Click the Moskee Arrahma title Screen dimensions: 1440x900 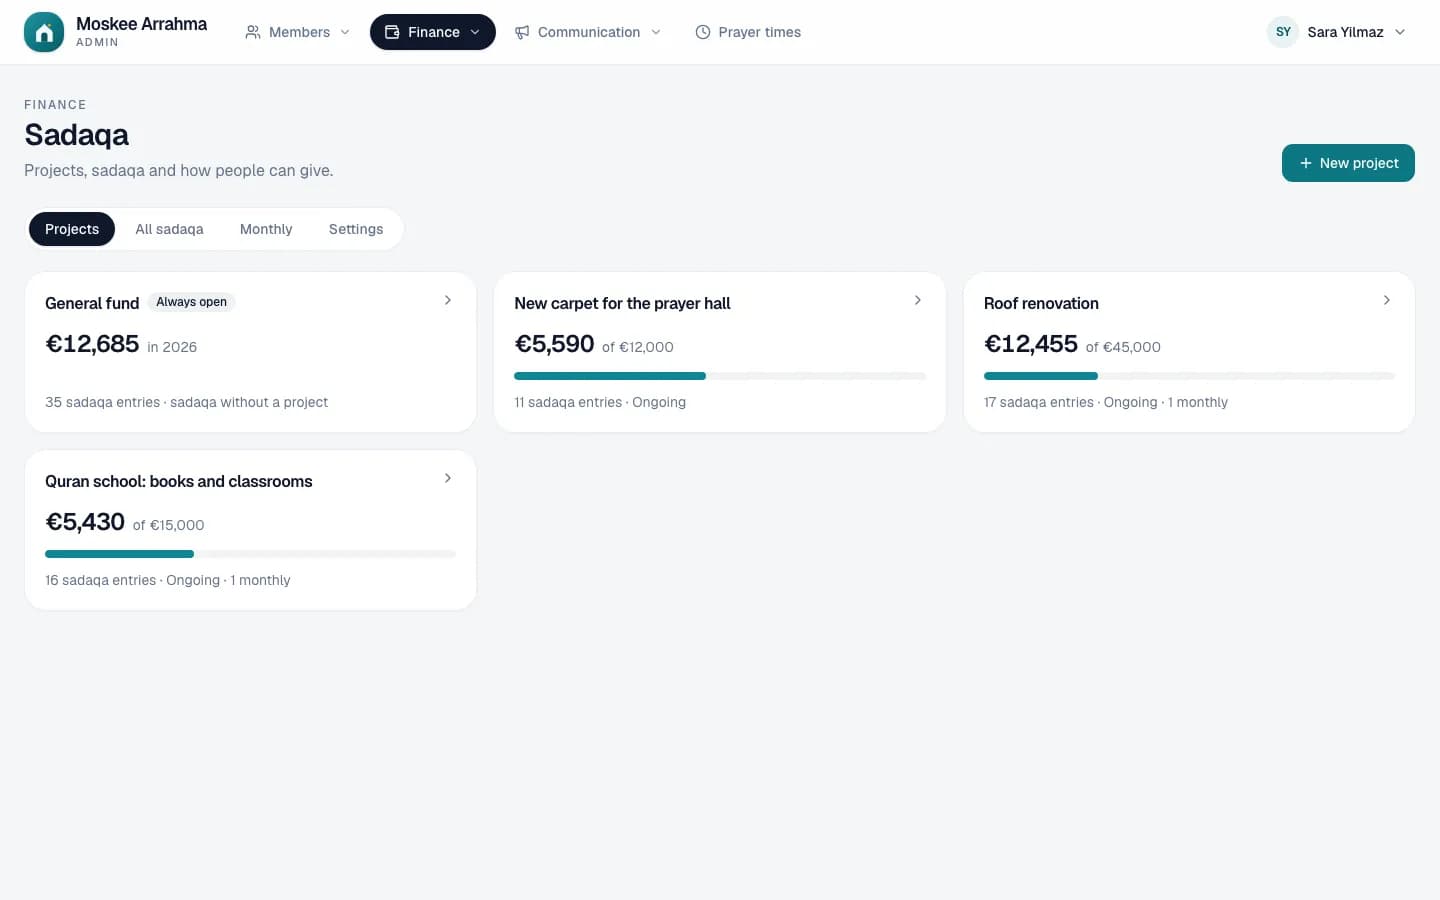[141, 24]
